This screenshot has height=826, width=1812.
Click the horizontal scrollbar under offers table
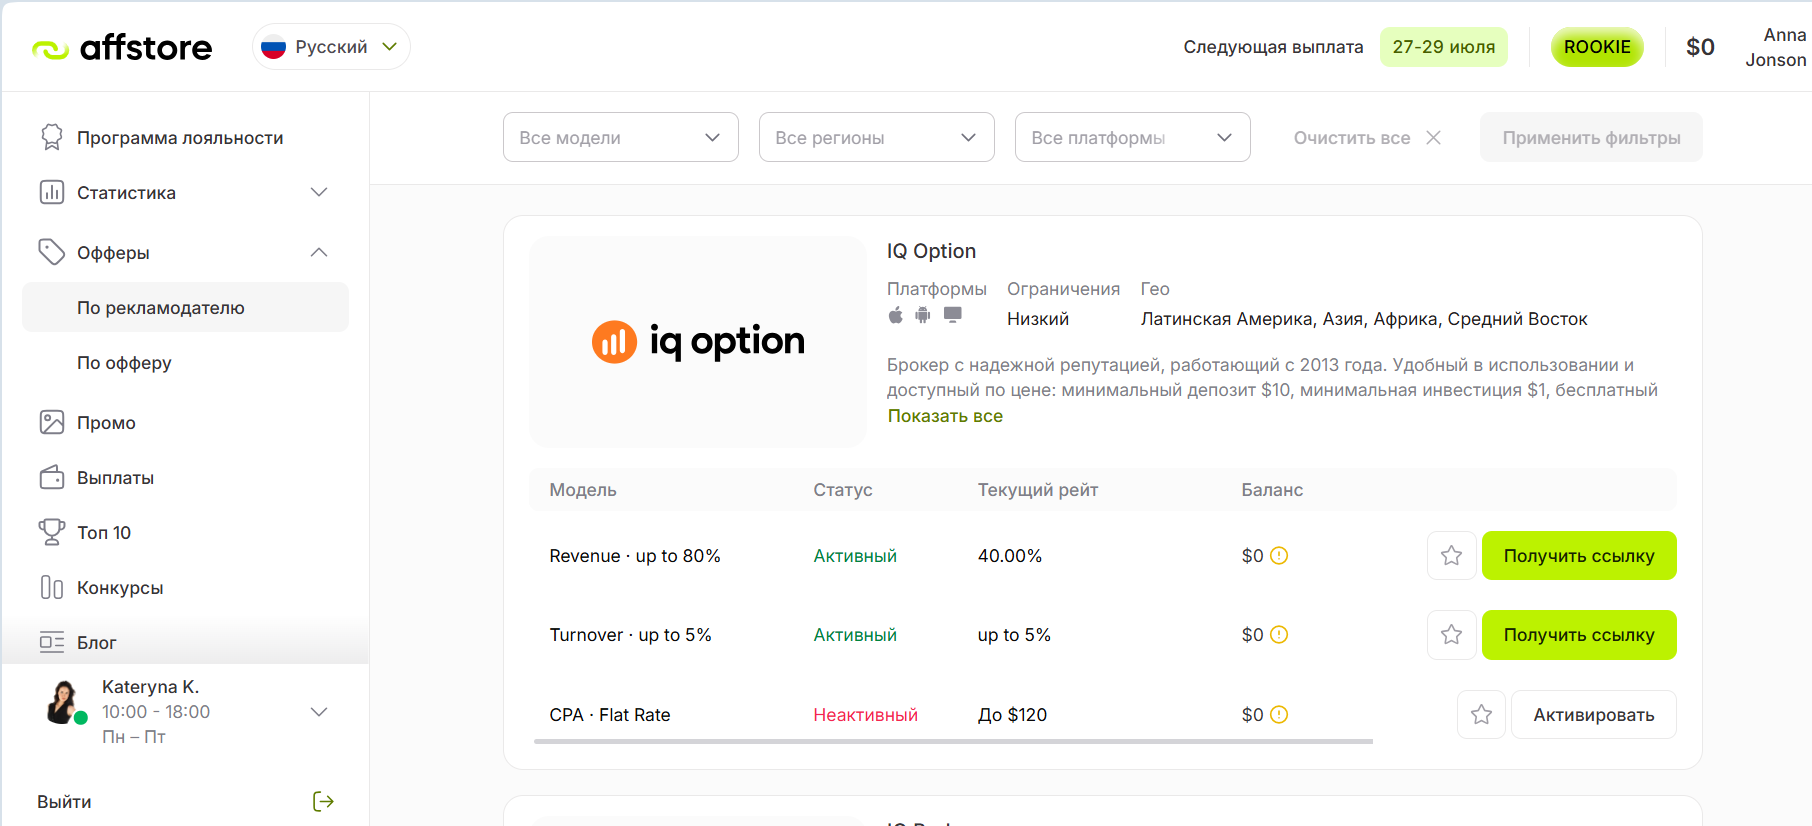click(953, 742)
